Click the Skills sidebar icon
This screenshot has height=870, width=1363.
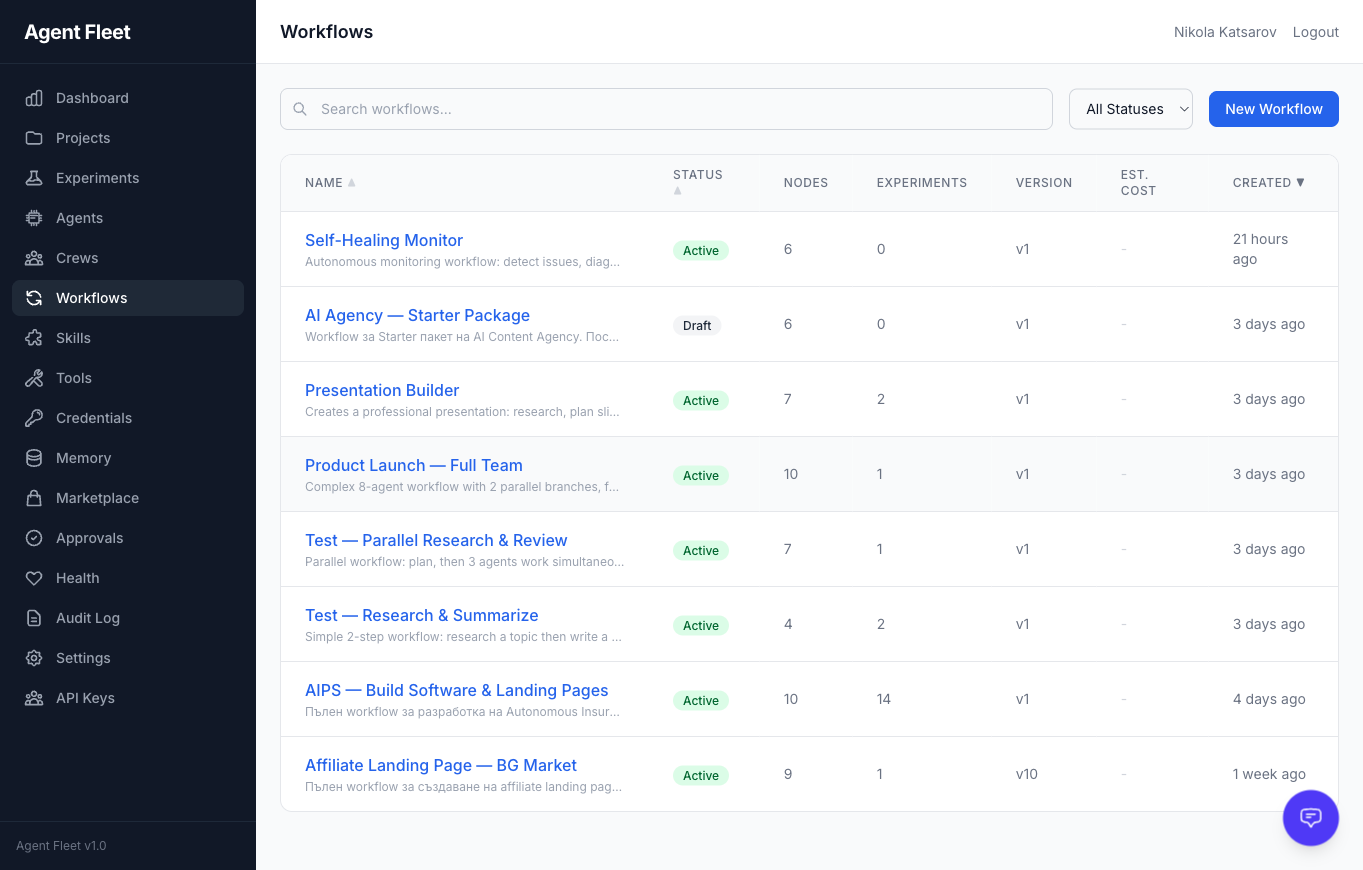(x=34, y=338)
